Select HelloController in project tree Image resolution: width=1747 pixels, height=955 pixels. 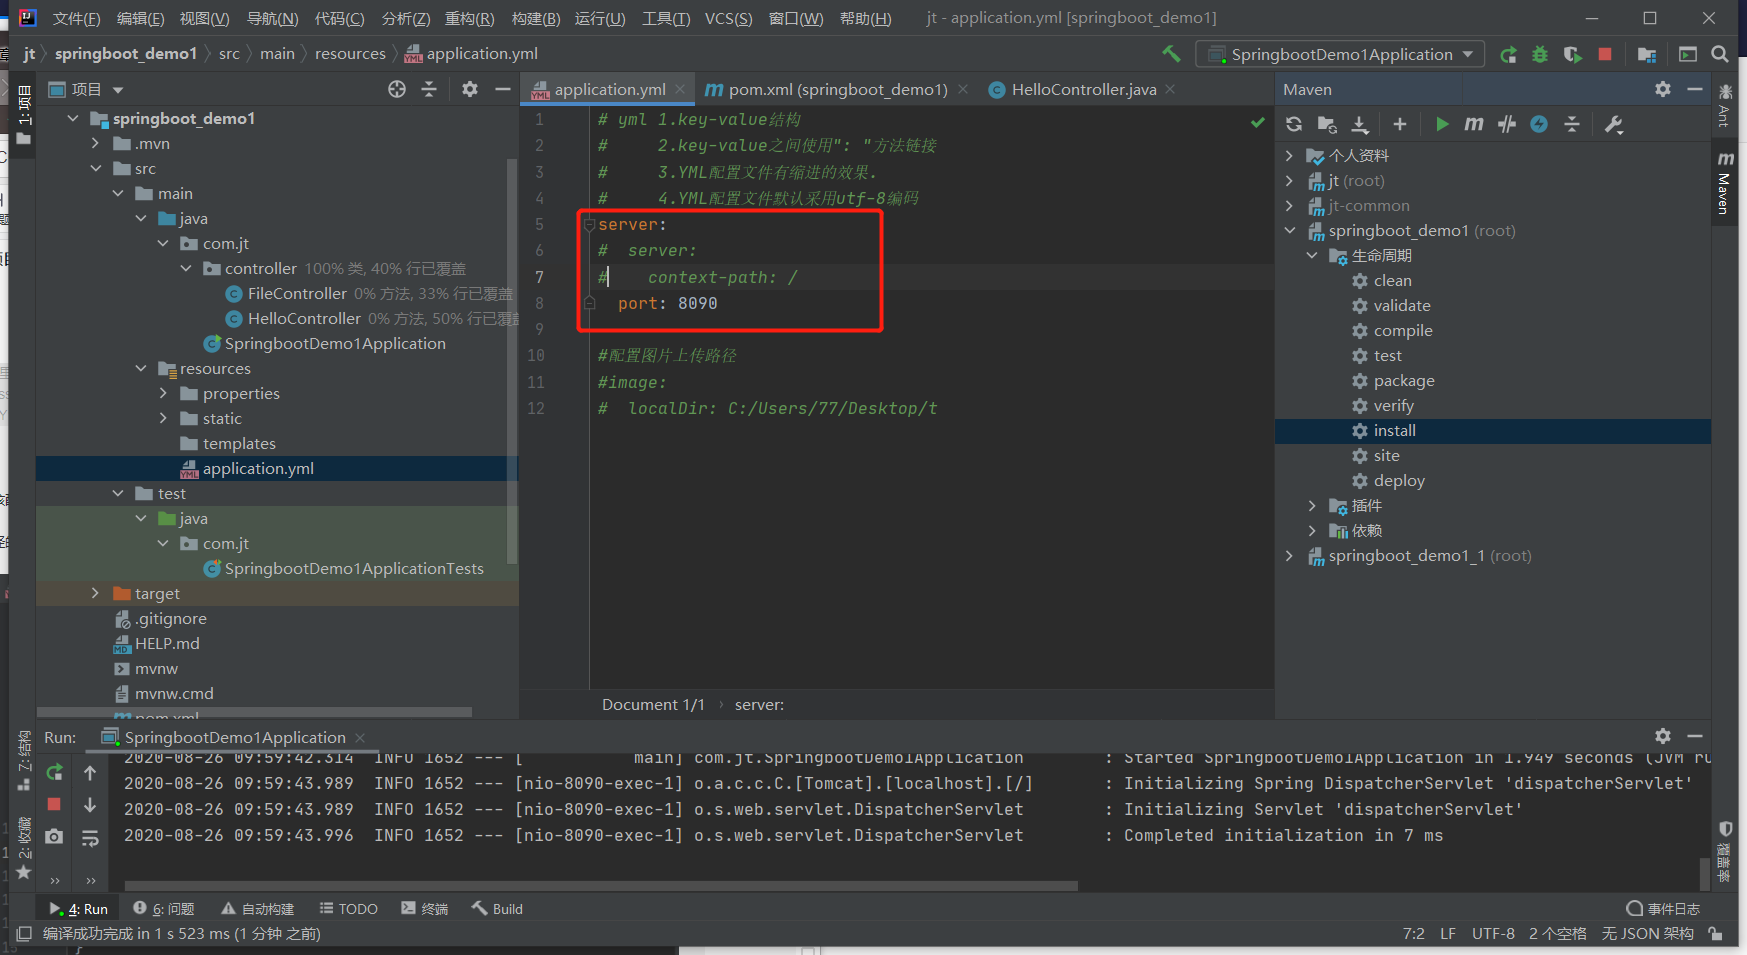click(304, 318)
